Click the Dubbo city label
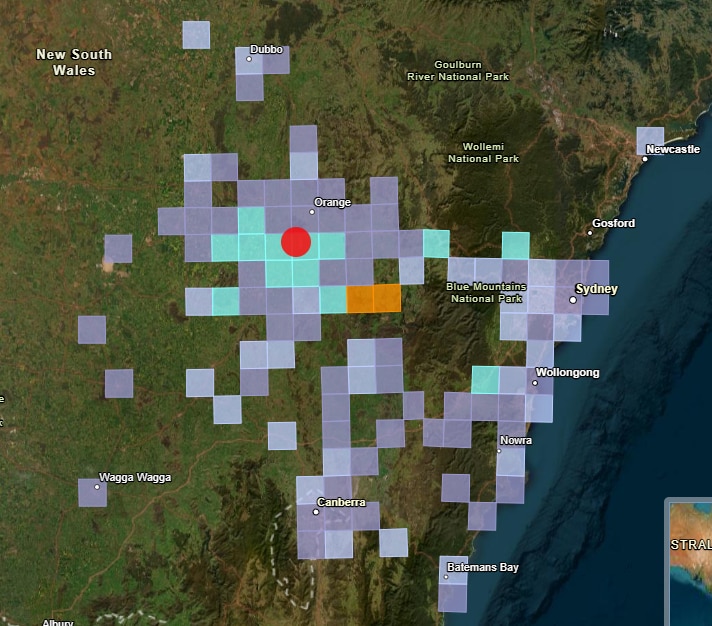This screenshot has width=712, height=626. pos(266,49)
